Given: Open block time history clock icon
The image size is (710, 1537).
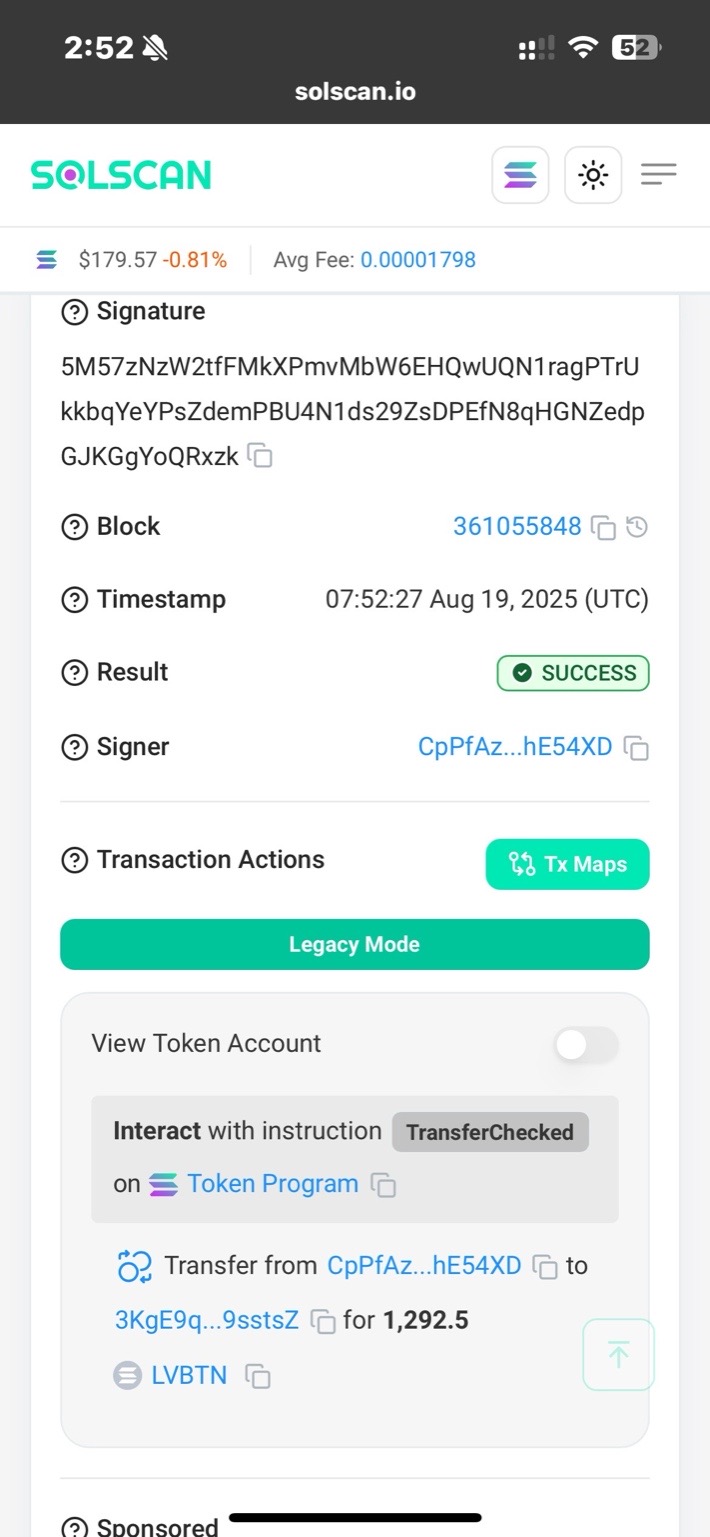Looking at the screenshot, I should click(x=637, y=527).
